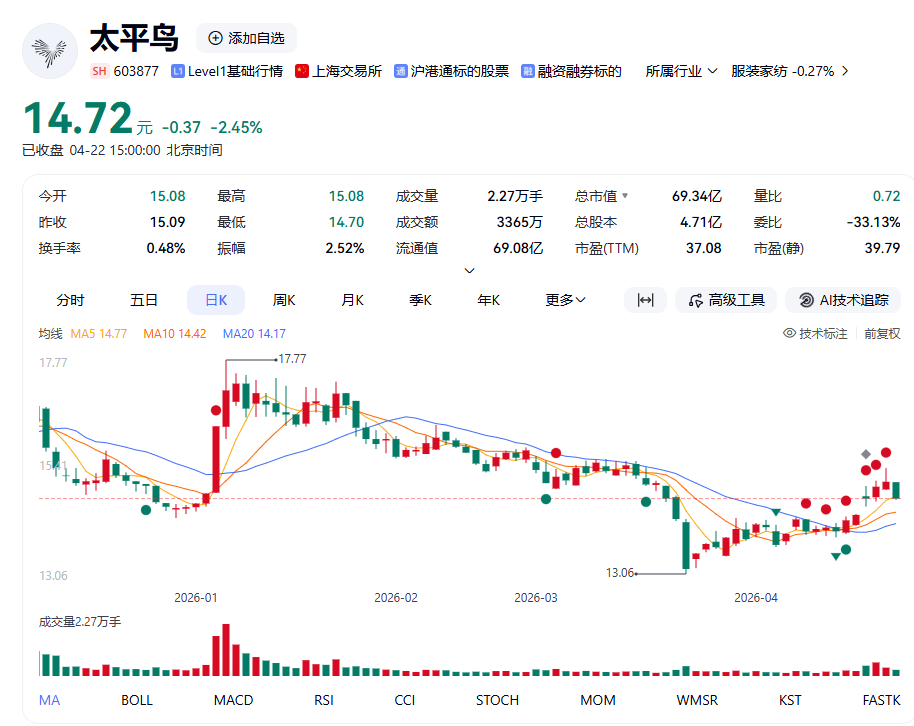Select the BOLL indicator
The width and height of the screenshot is (914, 726).
(x=137, y=700)
